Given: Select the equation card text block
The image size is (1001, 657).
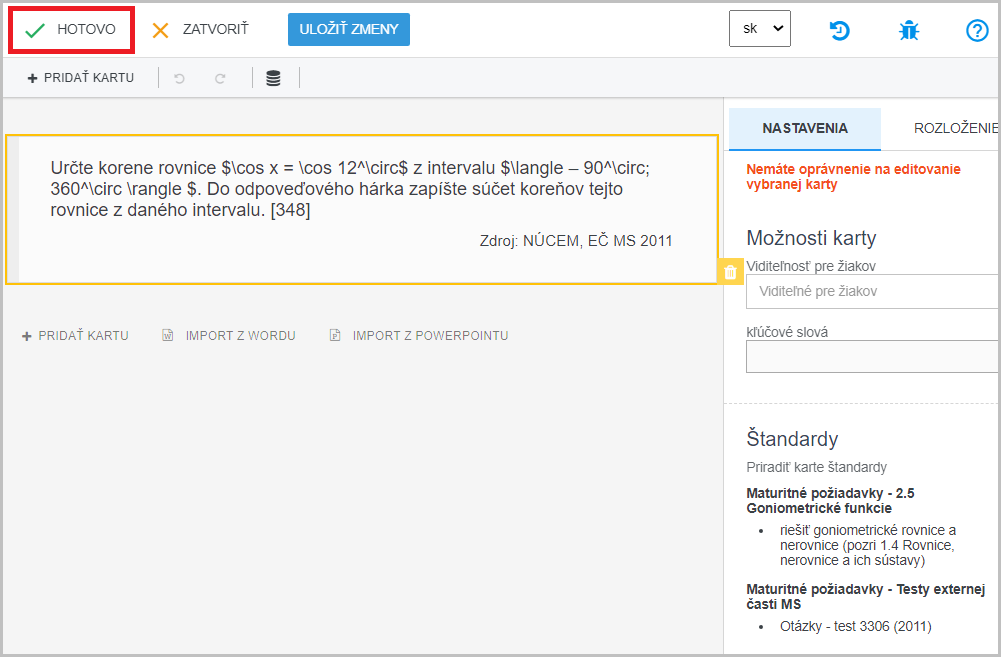Looking at the screenshot, I should [362, 208].
